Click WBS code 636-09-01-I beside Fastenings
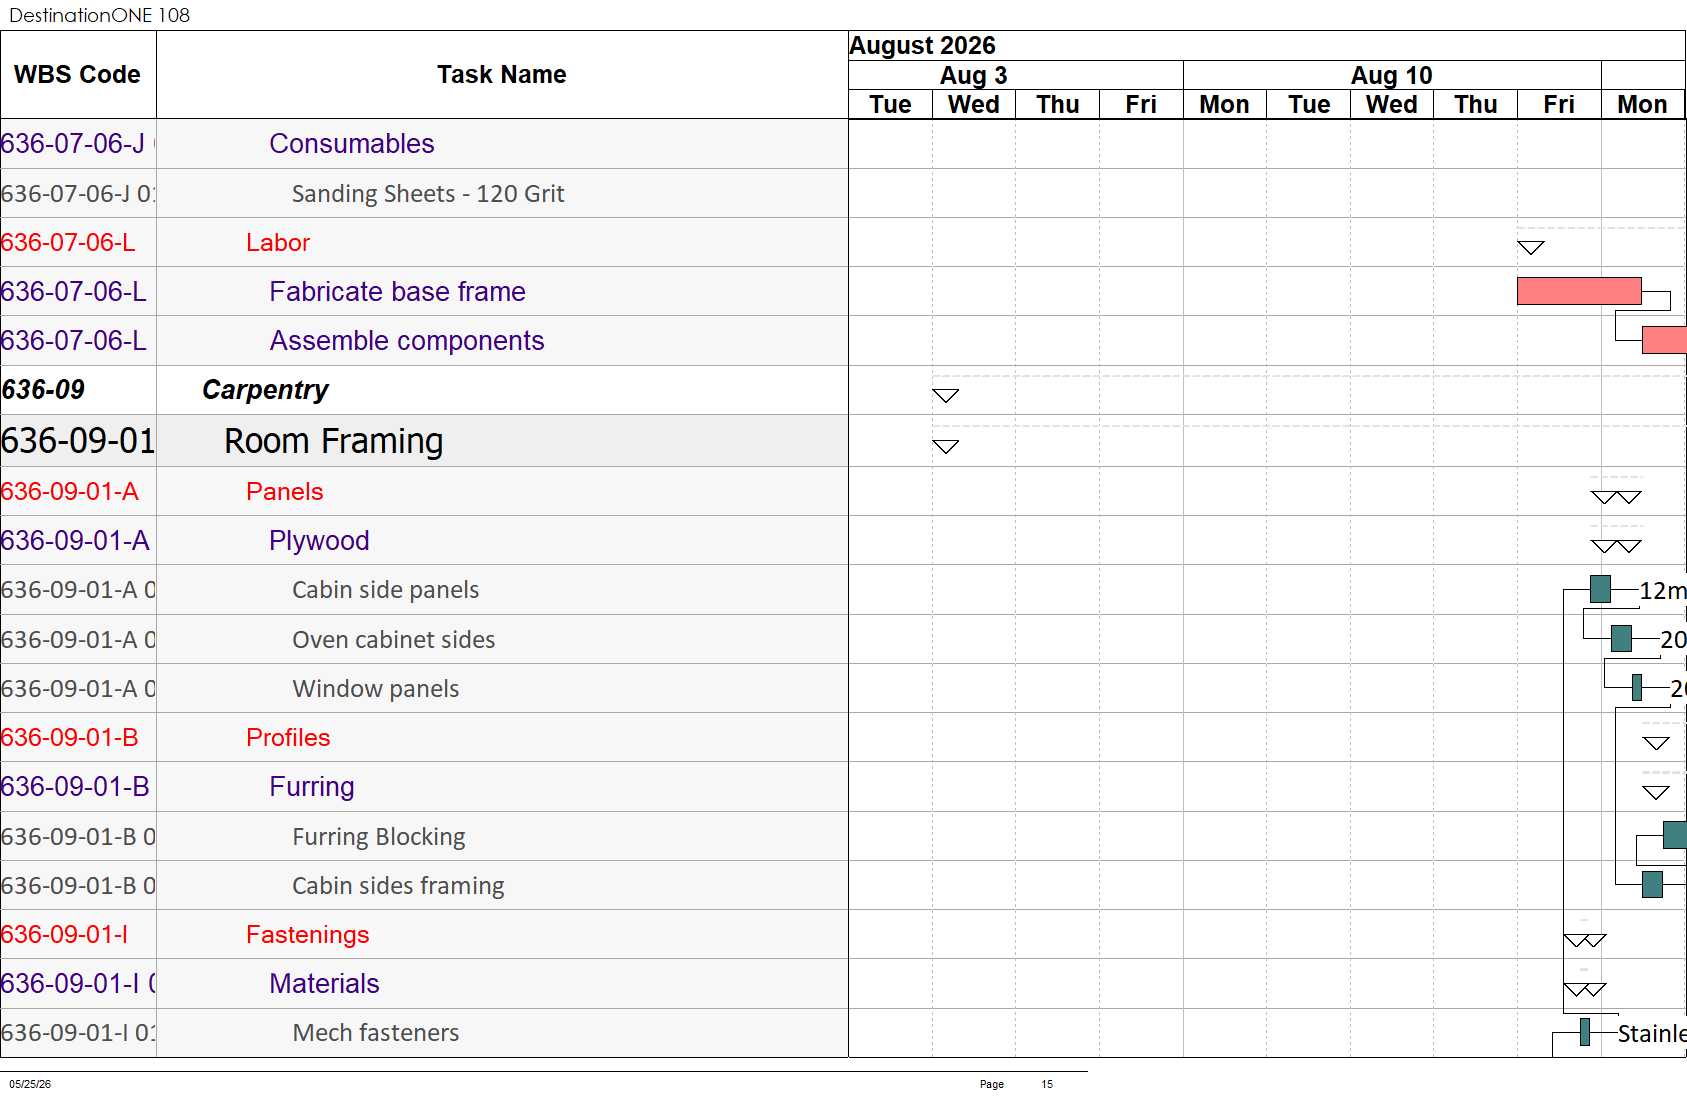This screenshot has width=1687, height=1097. click(x=64, y=935)
